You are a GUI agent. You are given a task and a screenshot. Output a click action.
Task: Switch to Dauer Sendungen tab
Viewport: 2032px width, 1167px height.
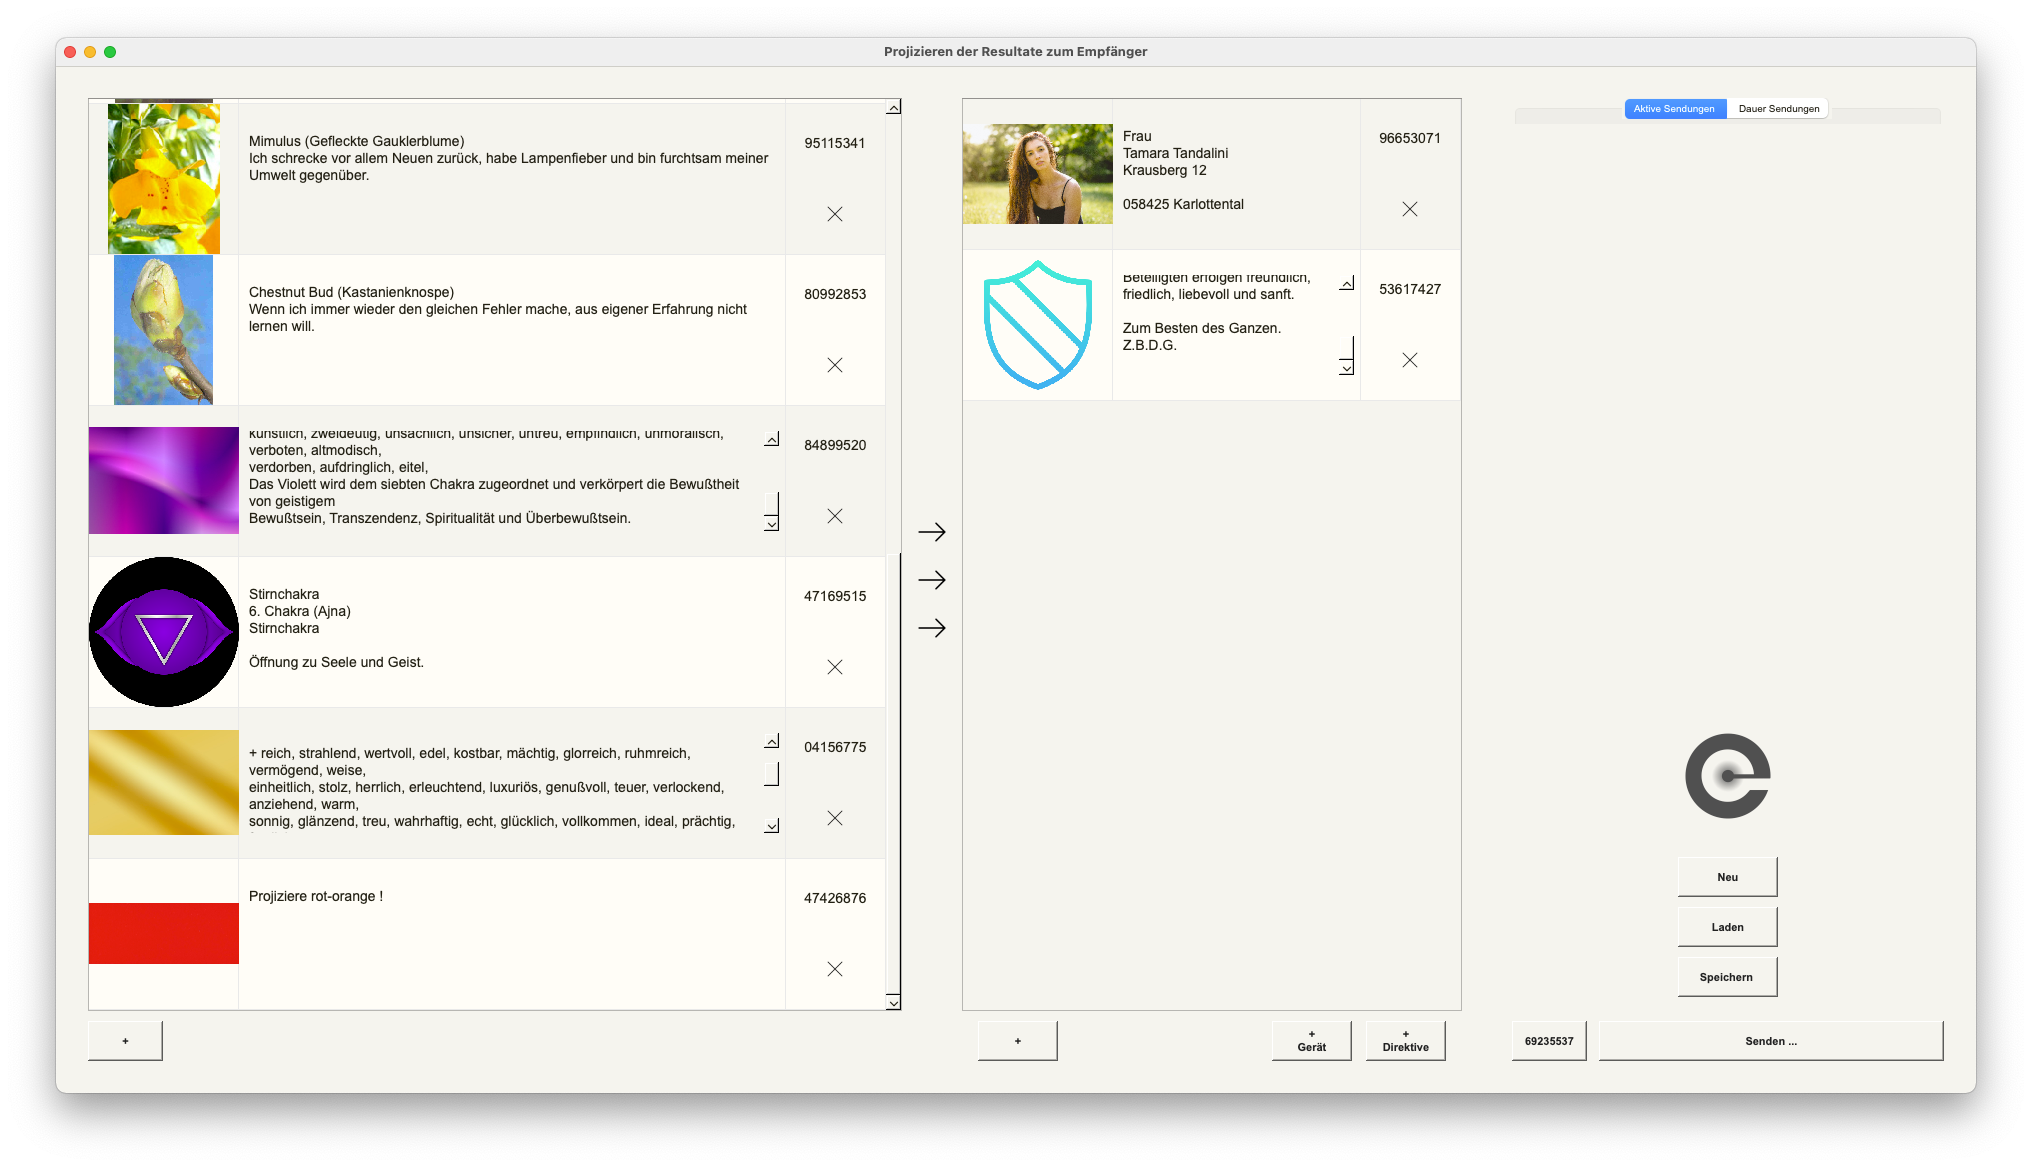coord(1778,109)
